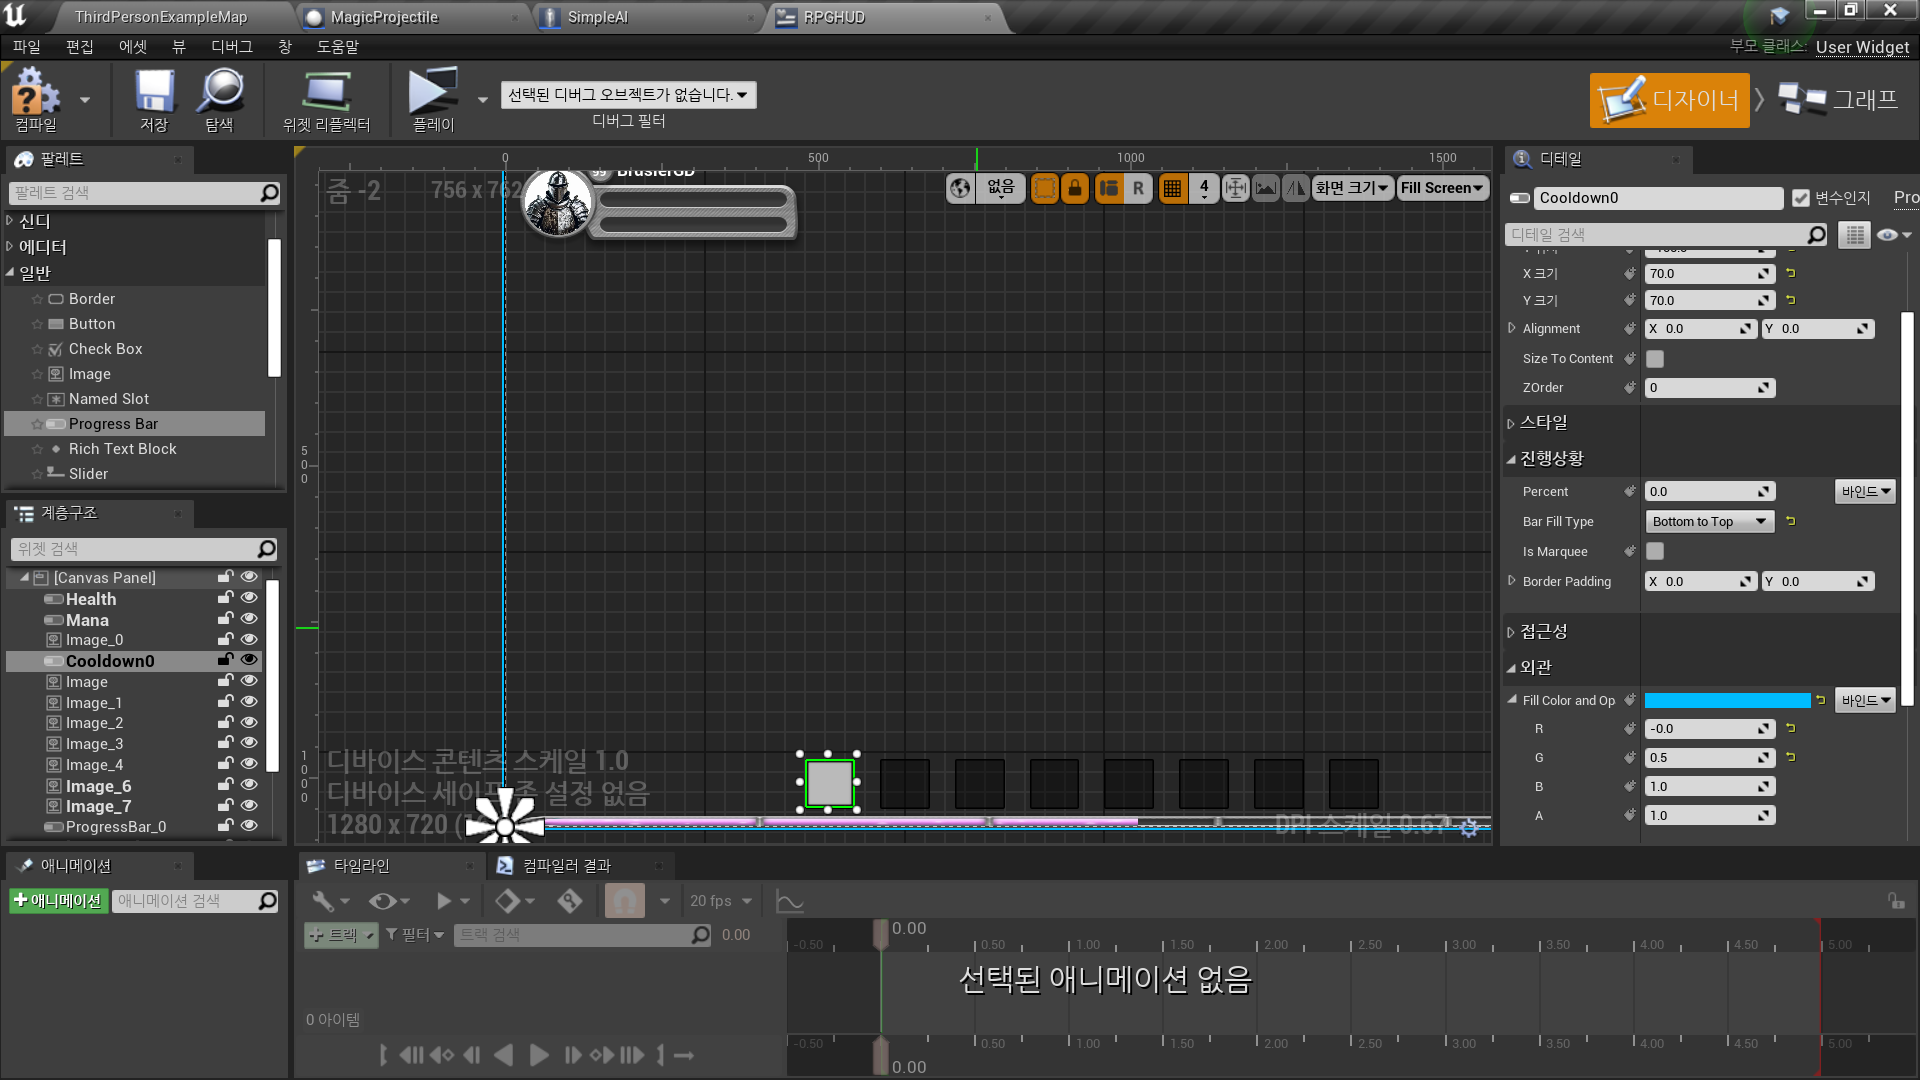Image resolution: width=1920 pixels, height=1080 pixels.
Task: Toggle grid snapping in the designer viewport
Action: [1172, 188]
